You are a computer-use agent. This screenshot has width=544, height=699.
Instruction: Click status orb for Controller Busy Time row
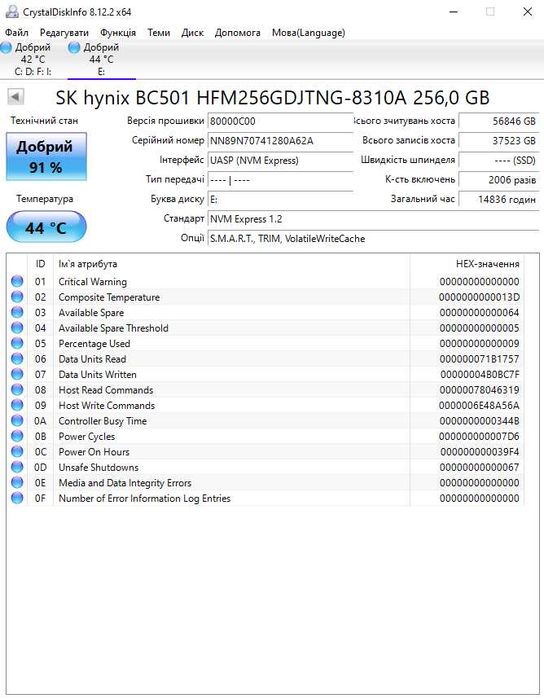pos(17,420)
